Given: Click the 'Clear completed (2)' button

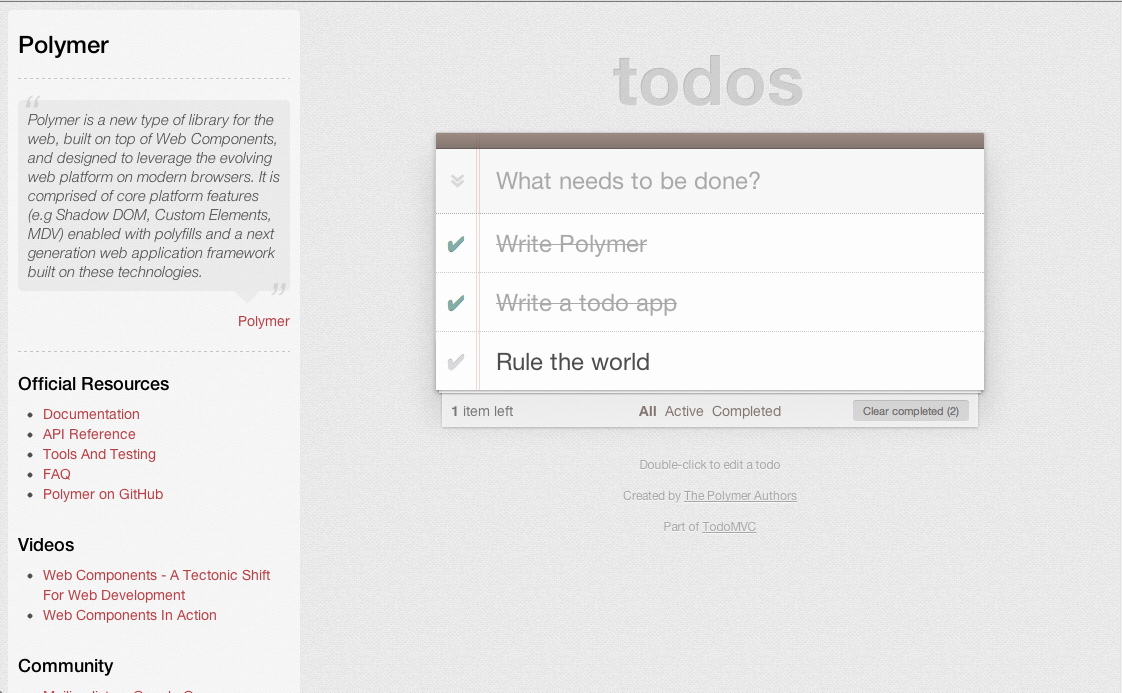Looking at the screenshot, I should 910,411.
